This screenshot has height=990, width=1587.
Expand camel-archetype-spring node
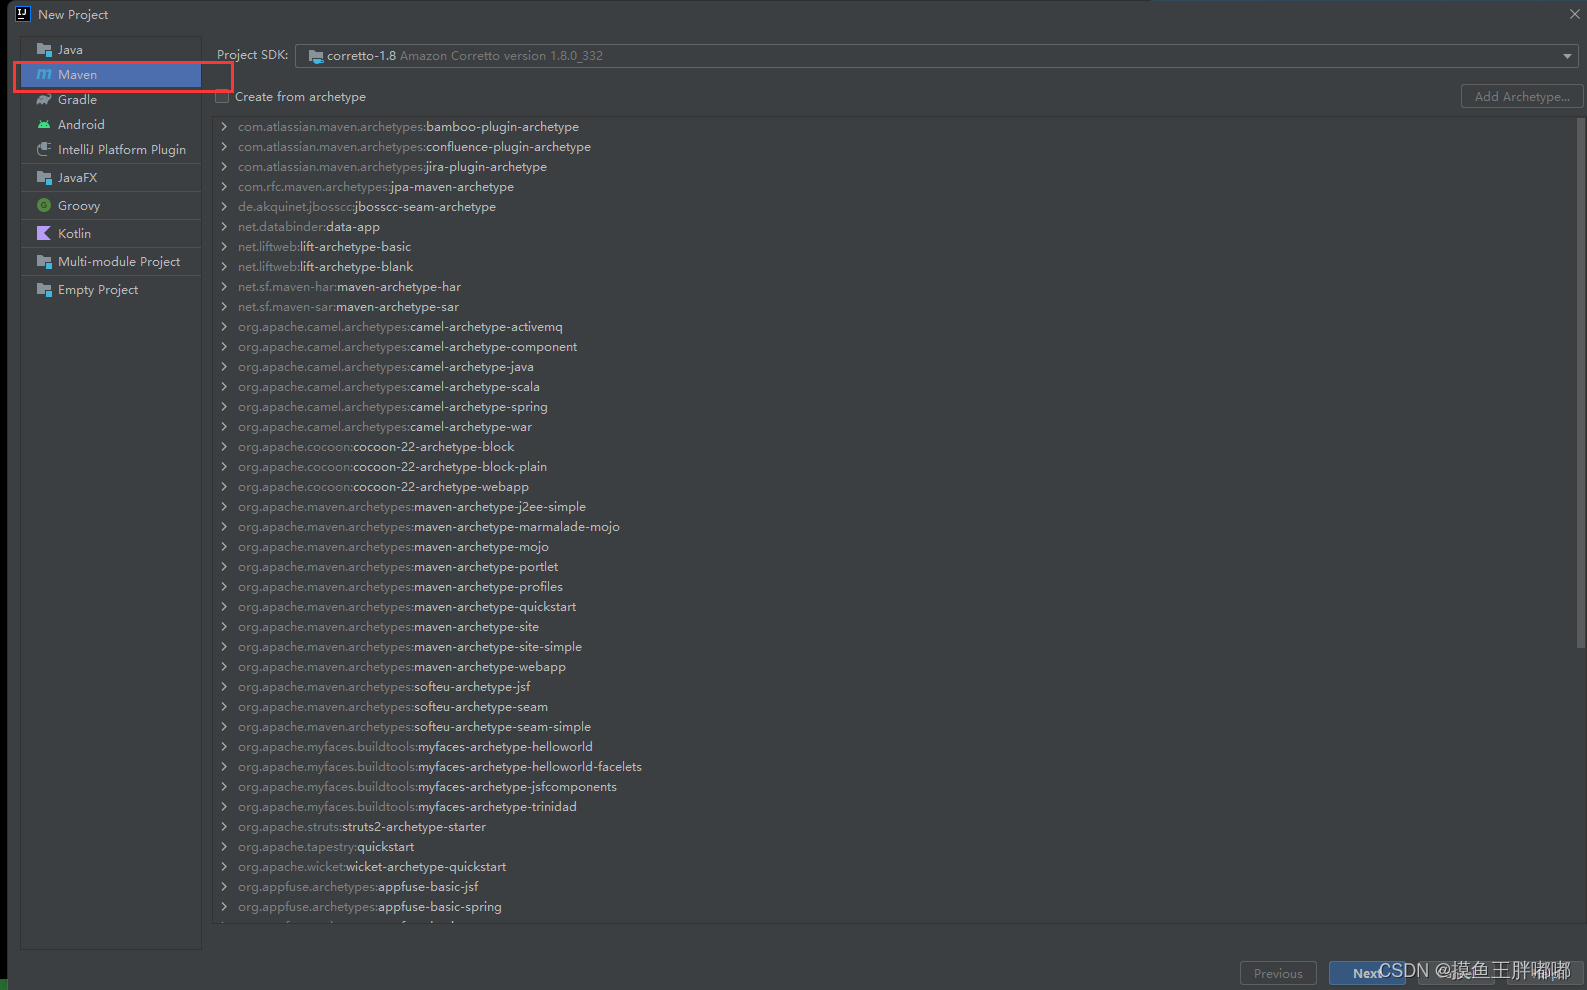(224, 407)
